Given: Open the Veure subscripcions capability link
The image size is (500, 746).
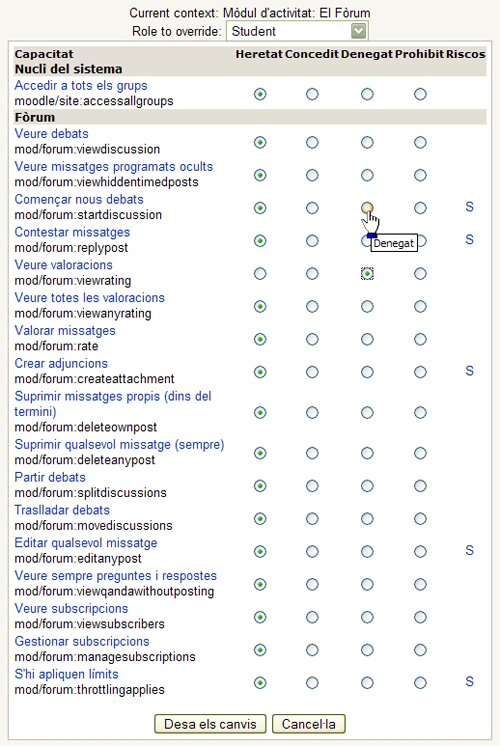Looking at the screenshot, I should [x=71, y=609].
